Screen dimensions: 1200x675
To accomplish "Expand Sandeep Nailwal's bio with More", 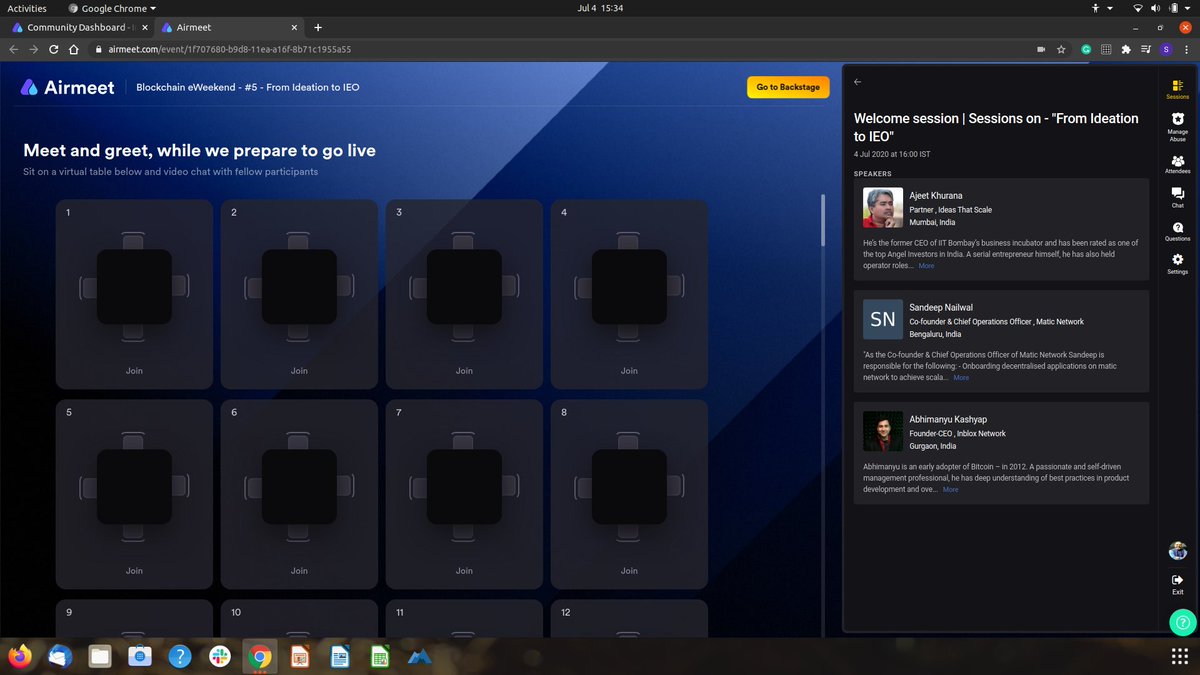I will coord(960,378).
